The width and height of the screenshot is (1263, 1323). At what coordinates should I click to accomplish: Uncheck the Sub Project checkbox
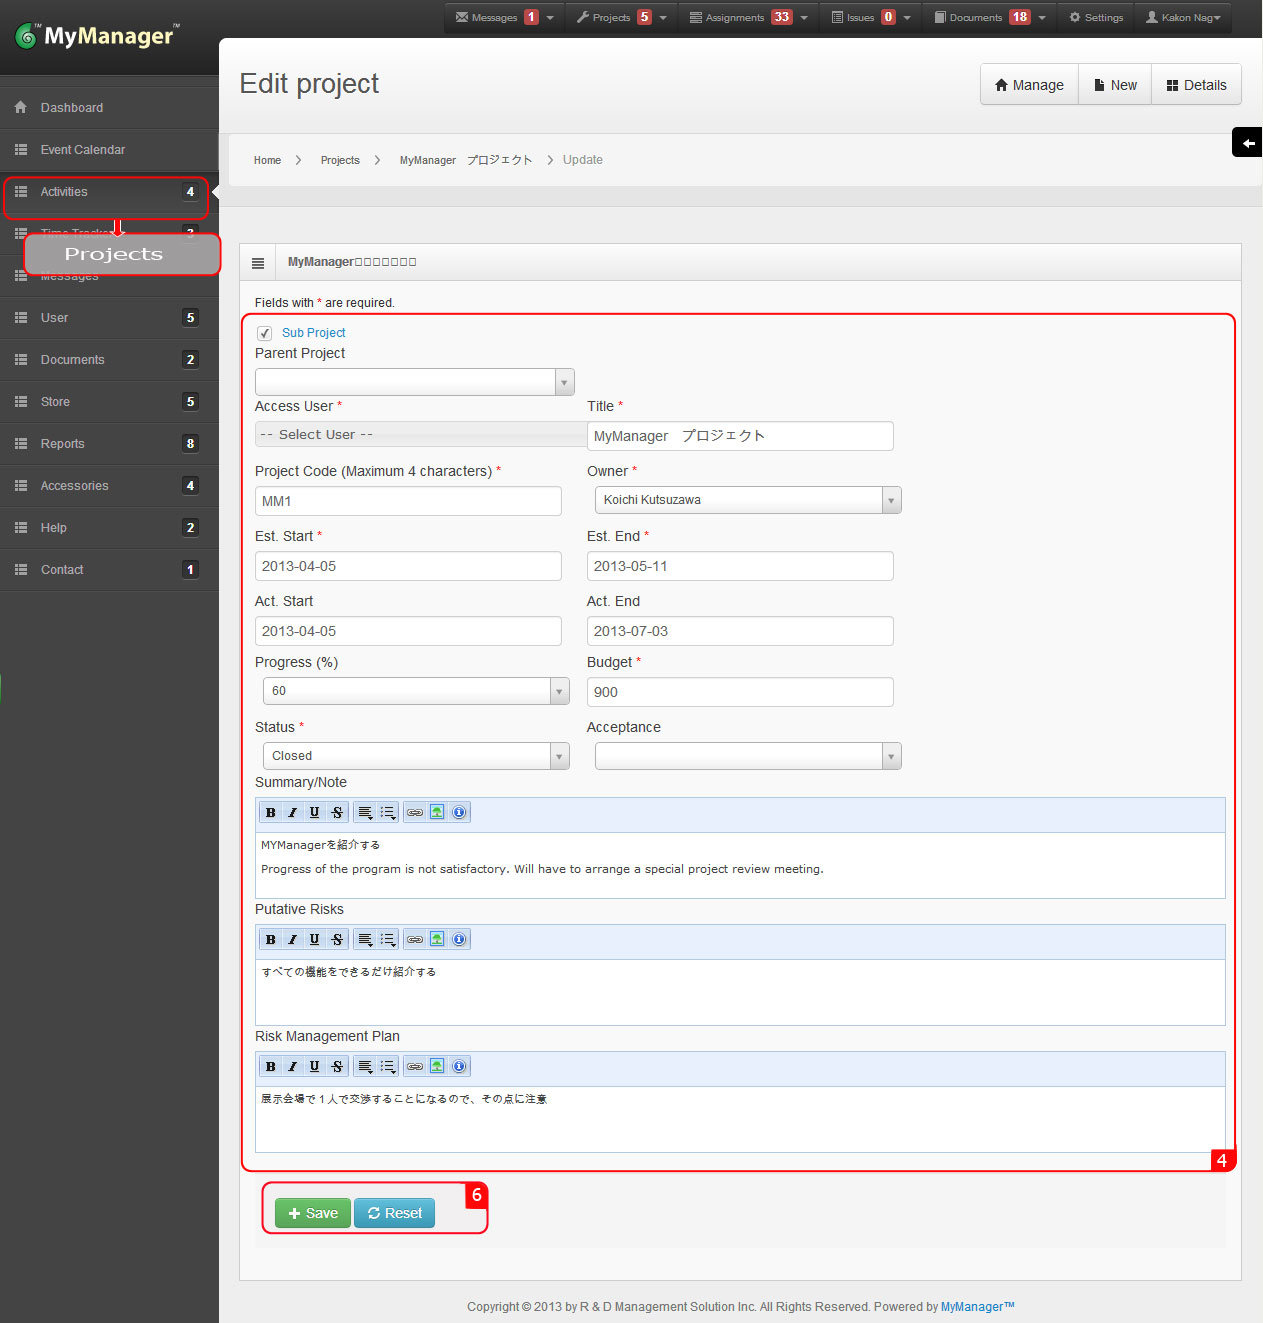[264, 333]
